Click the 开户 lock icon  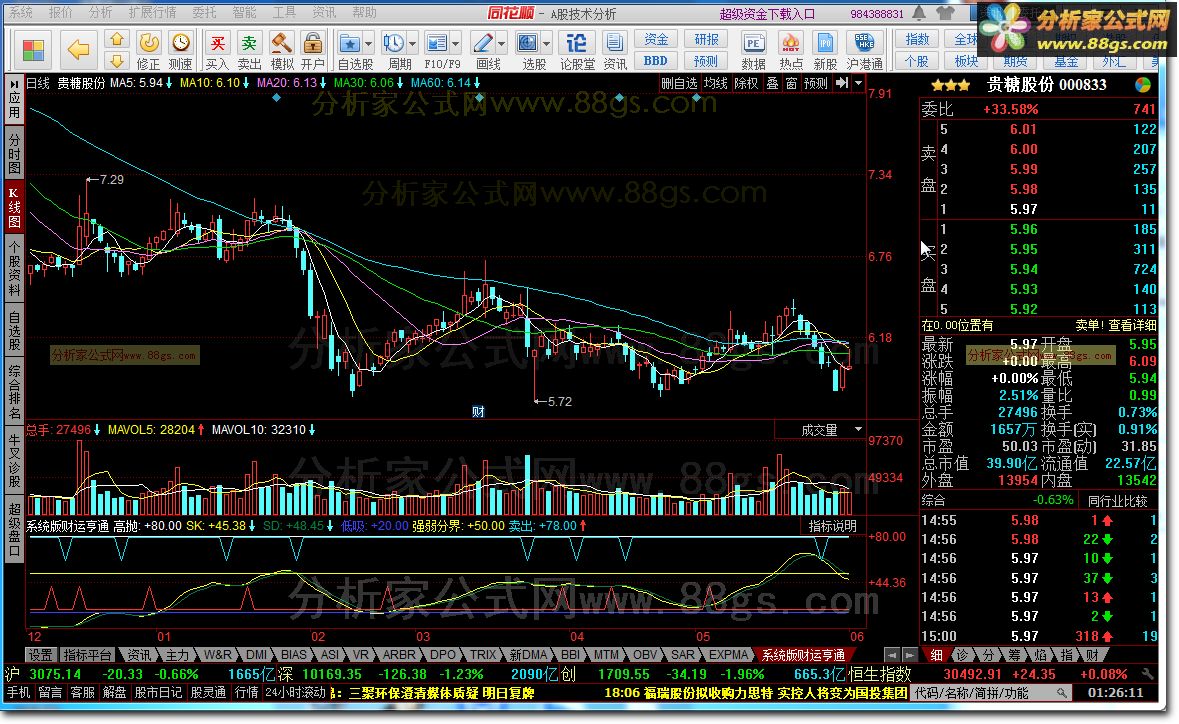(x=313, y=50)
